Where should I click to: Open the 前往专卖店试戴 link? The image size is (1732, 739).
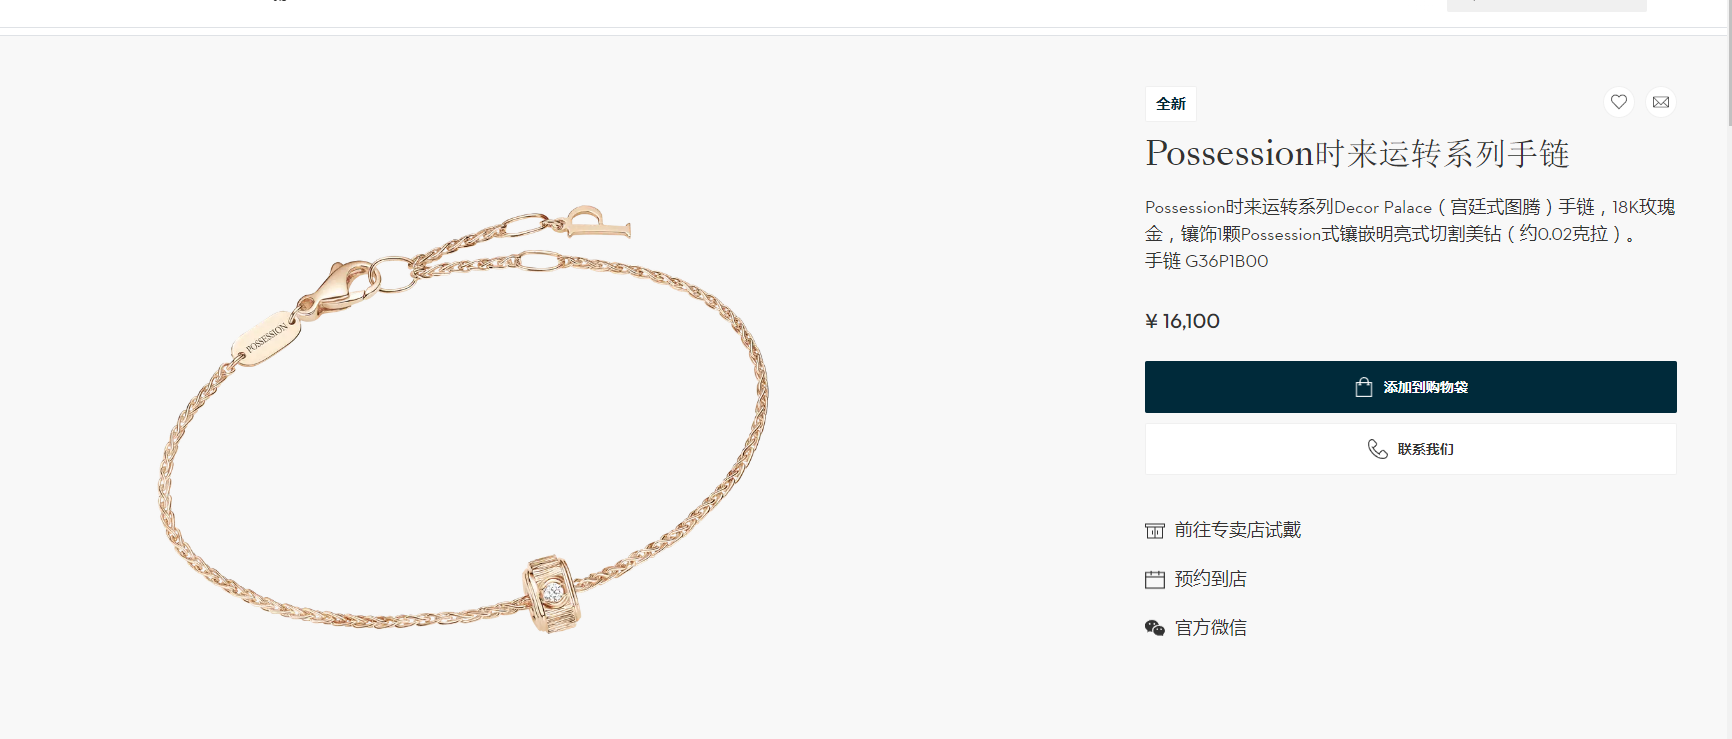click(1238, 530)
